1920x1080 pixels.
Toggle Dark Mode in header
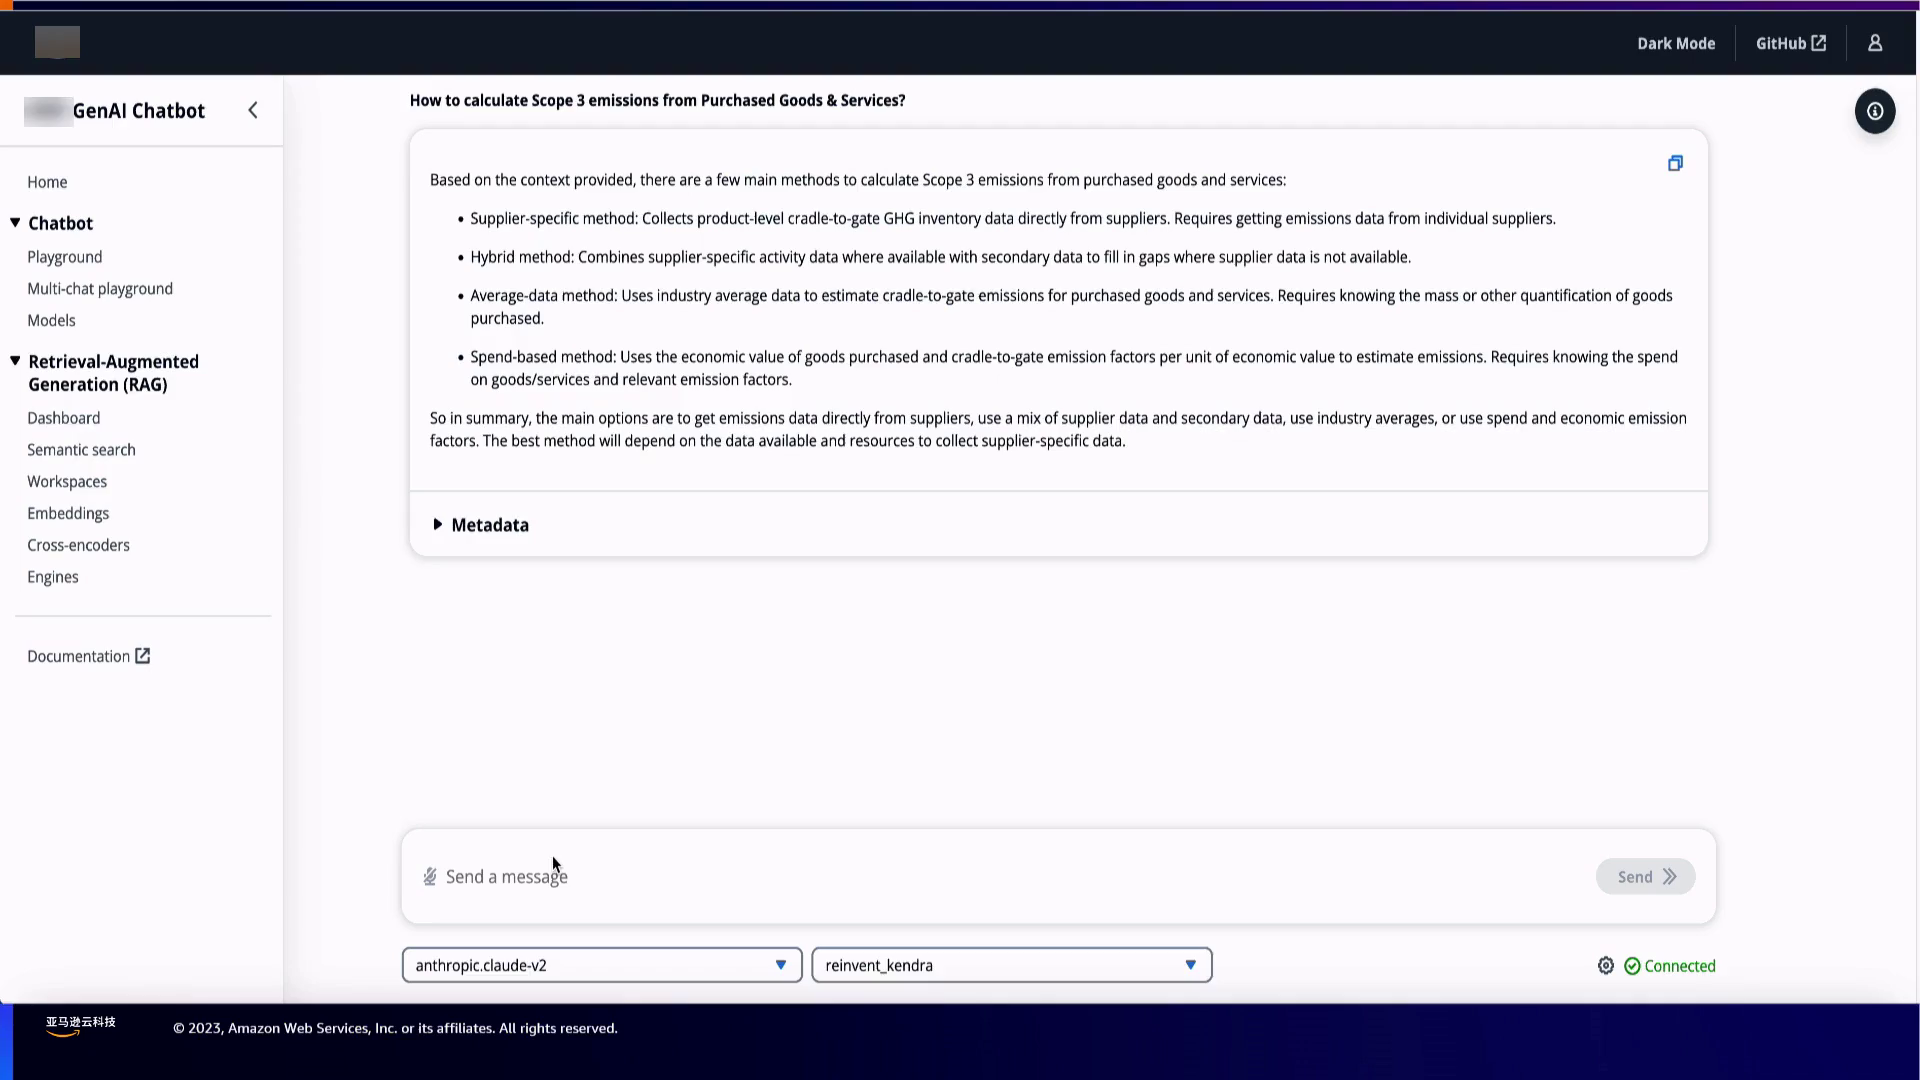[x=1676, y=43]
